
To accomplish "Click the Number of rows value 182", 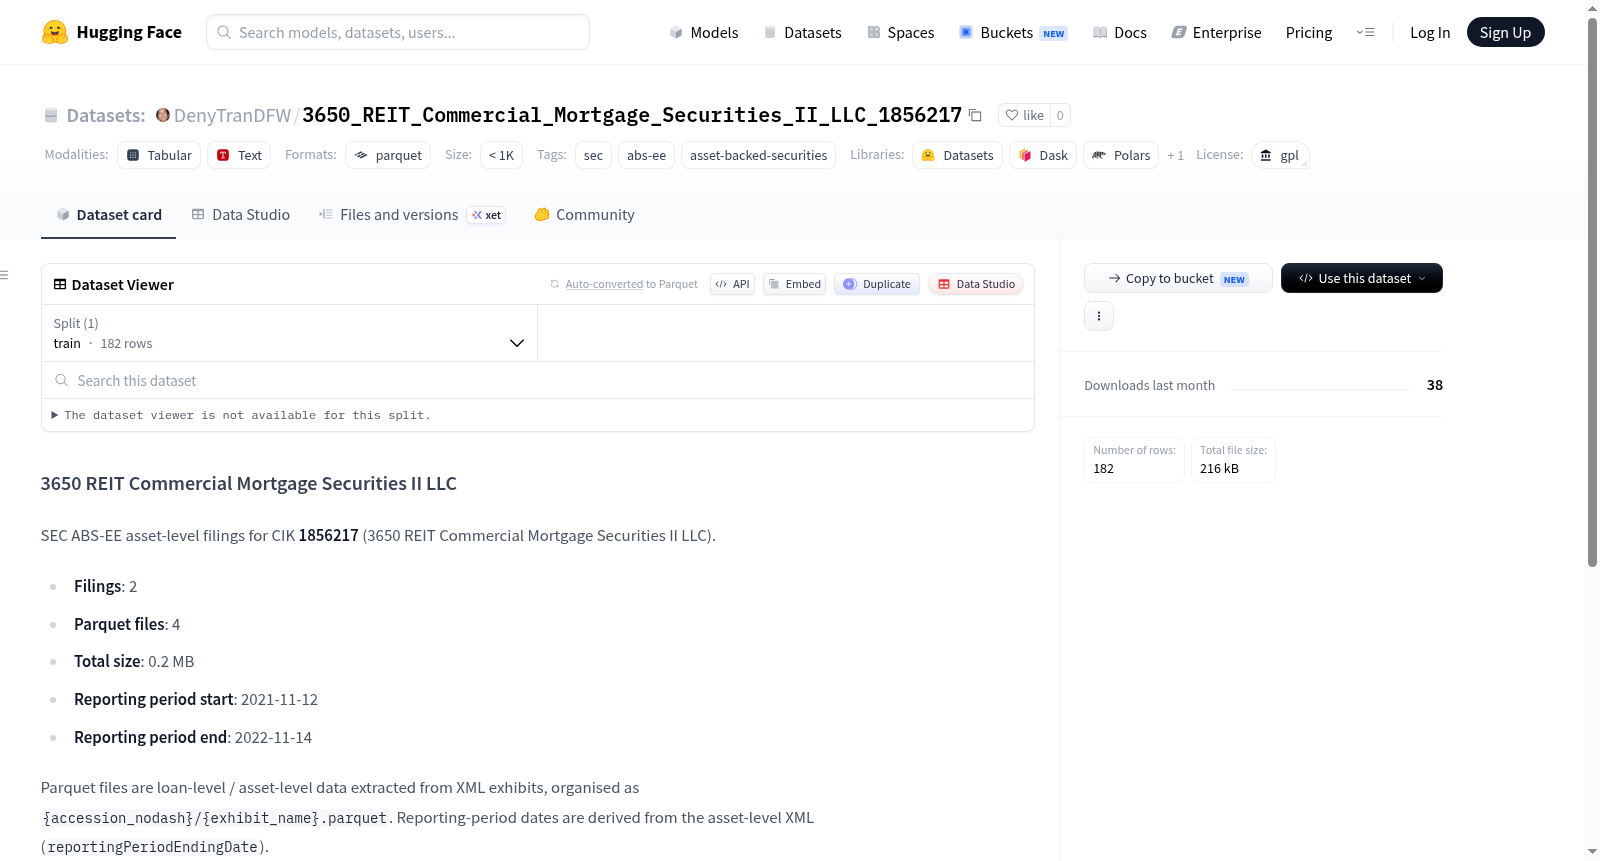I will coord(1103,468).
